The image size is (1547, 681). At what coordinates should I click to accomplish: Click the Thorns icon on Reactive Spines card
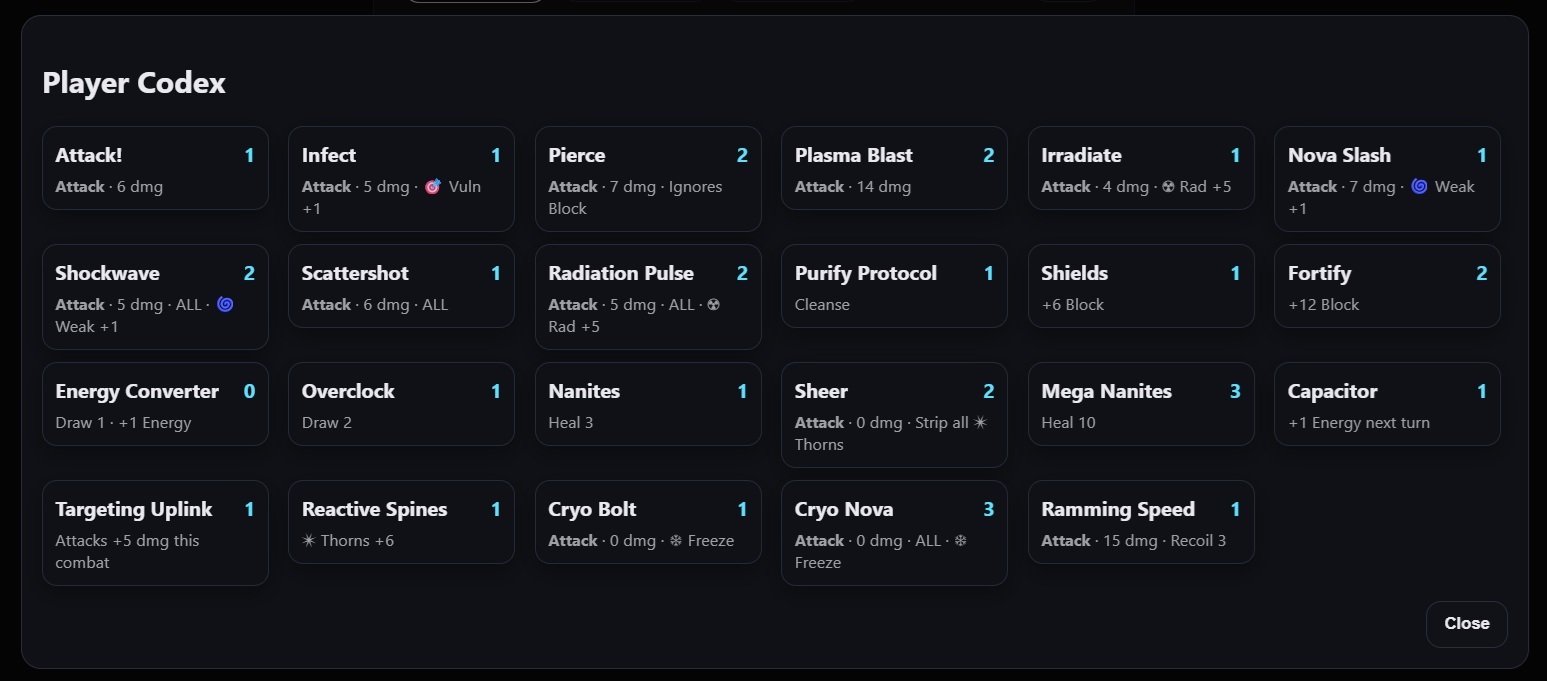(309, 541)
